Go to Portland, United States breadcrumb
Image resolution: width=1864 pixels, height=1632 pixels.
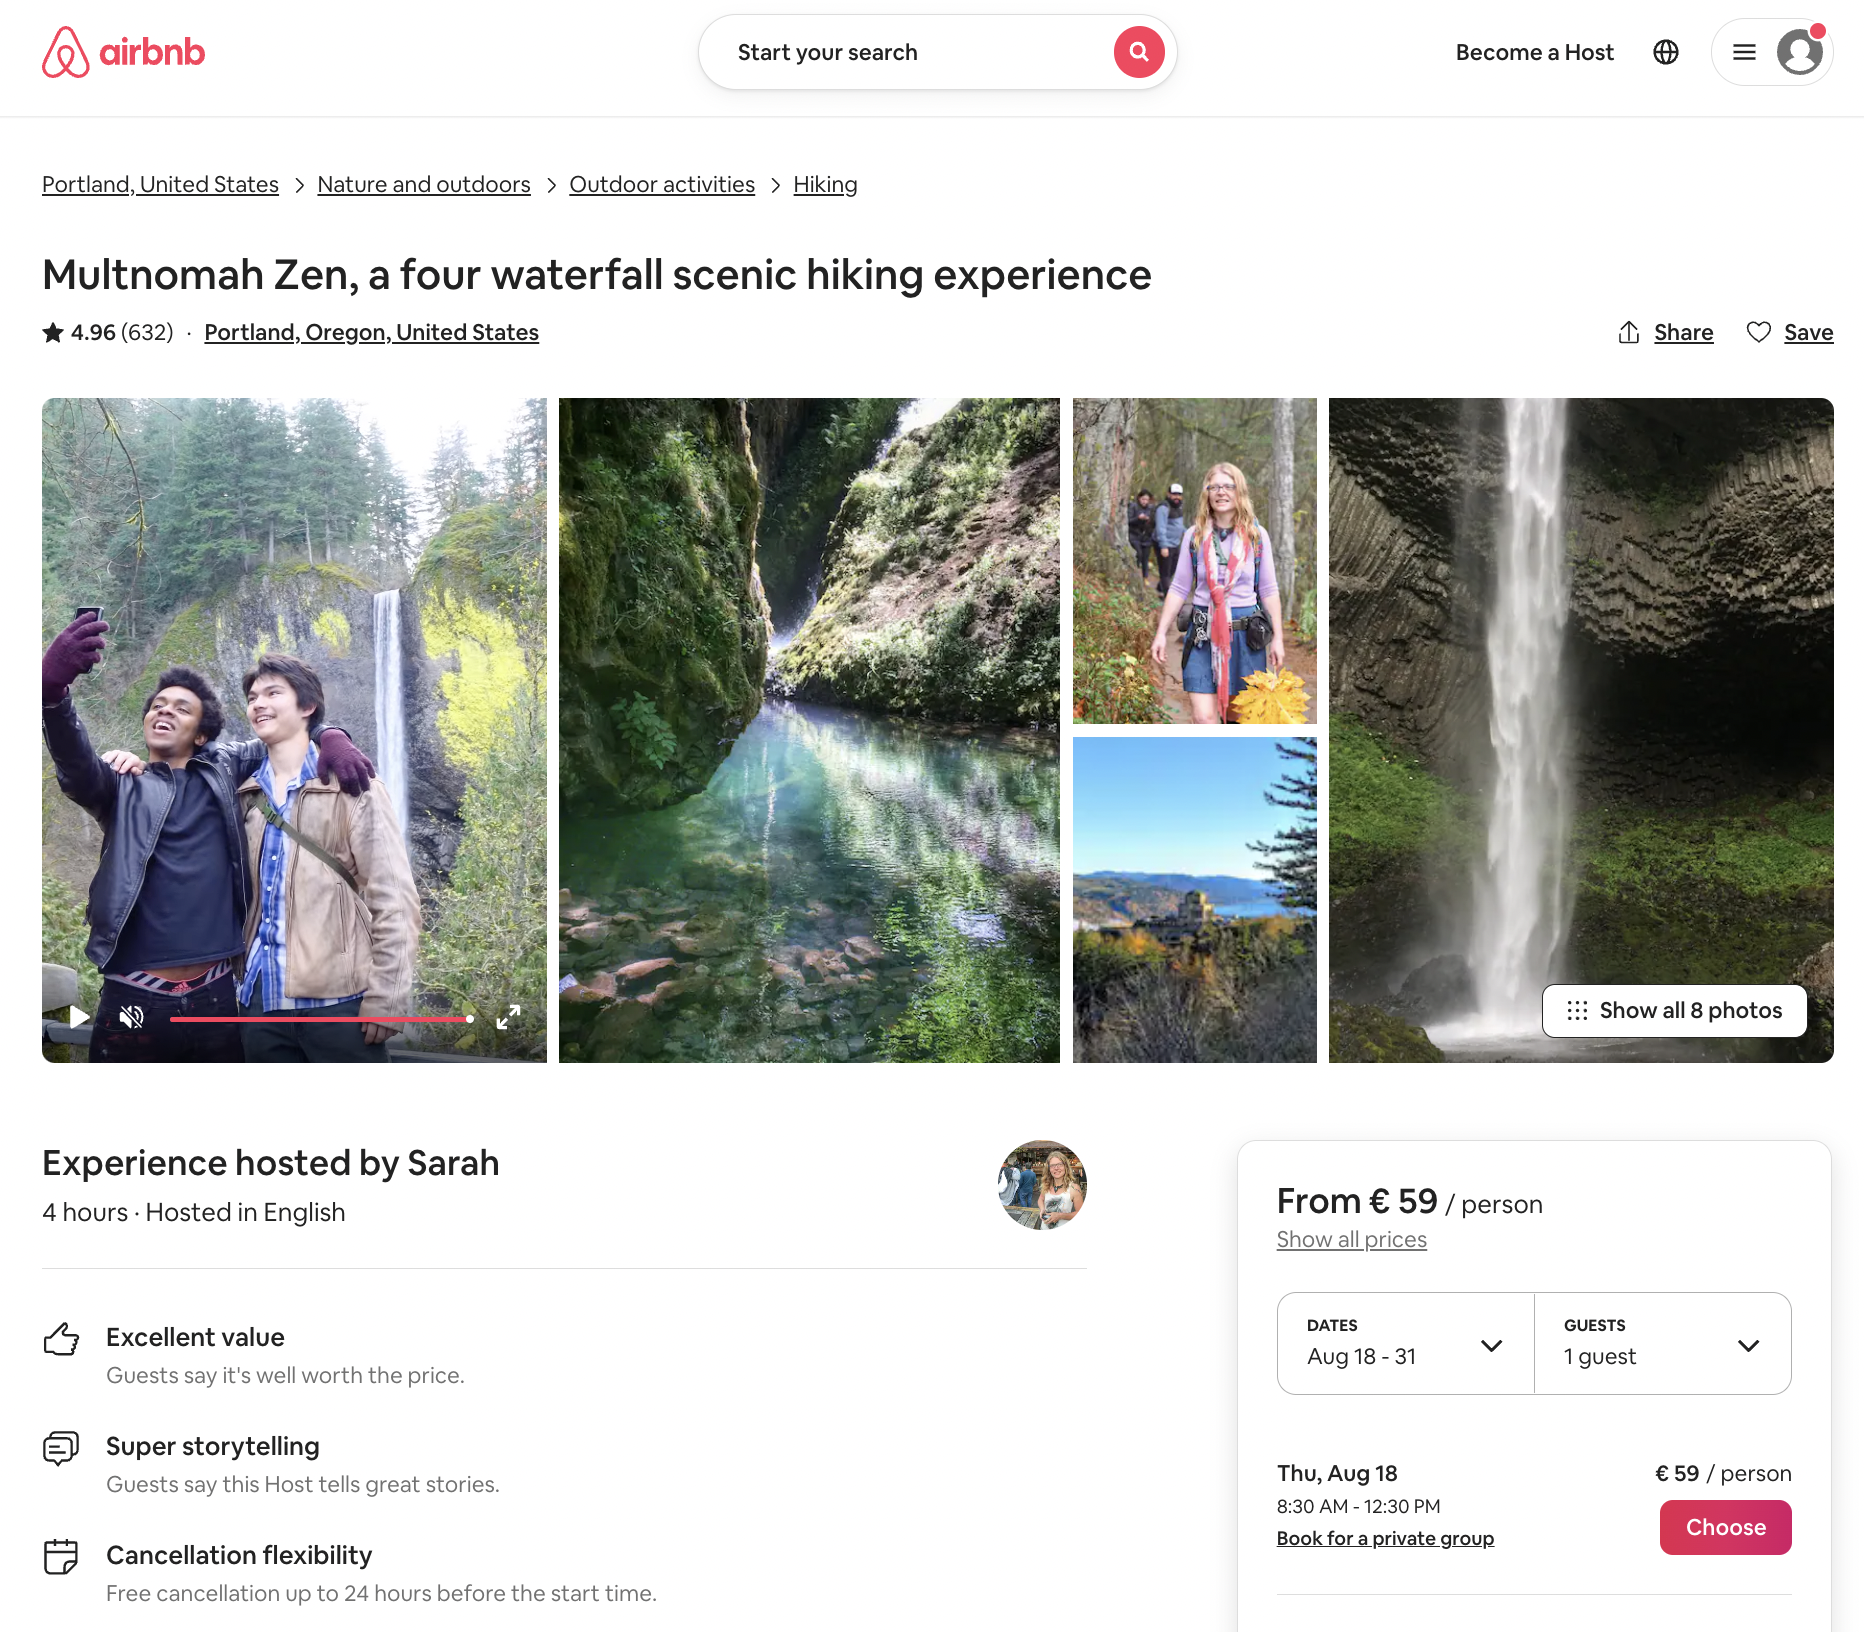coord(160,184)
